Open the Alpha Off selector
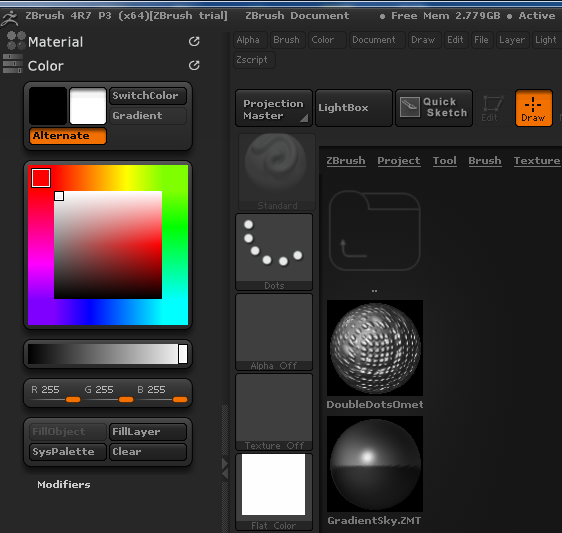Screen dimensions: 562x533 pos(274,332)
